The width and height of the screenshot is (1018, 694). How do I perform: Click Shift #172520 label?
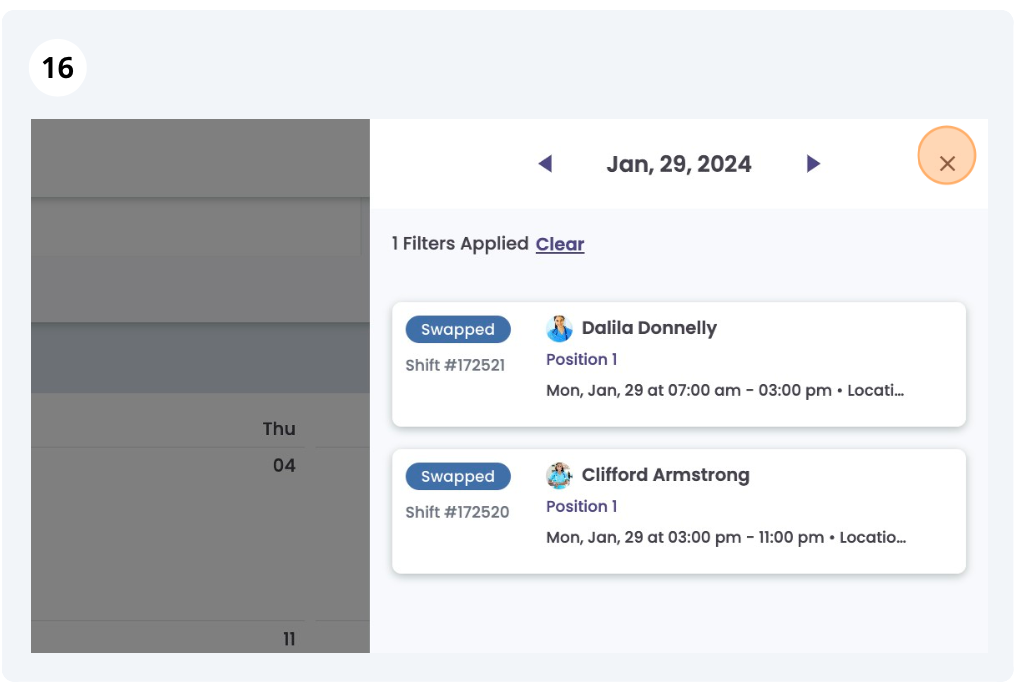click(x=457, y=512)
